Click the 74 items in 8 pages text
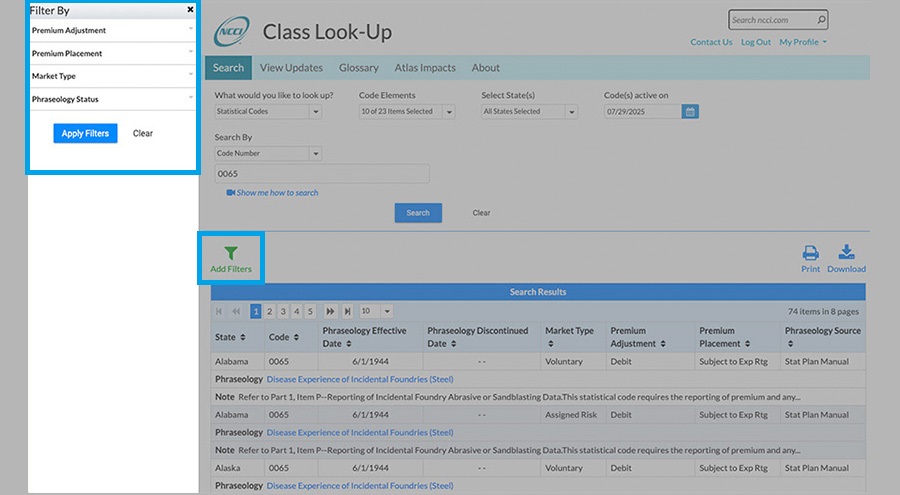900x495 pixels. [823, 312]
